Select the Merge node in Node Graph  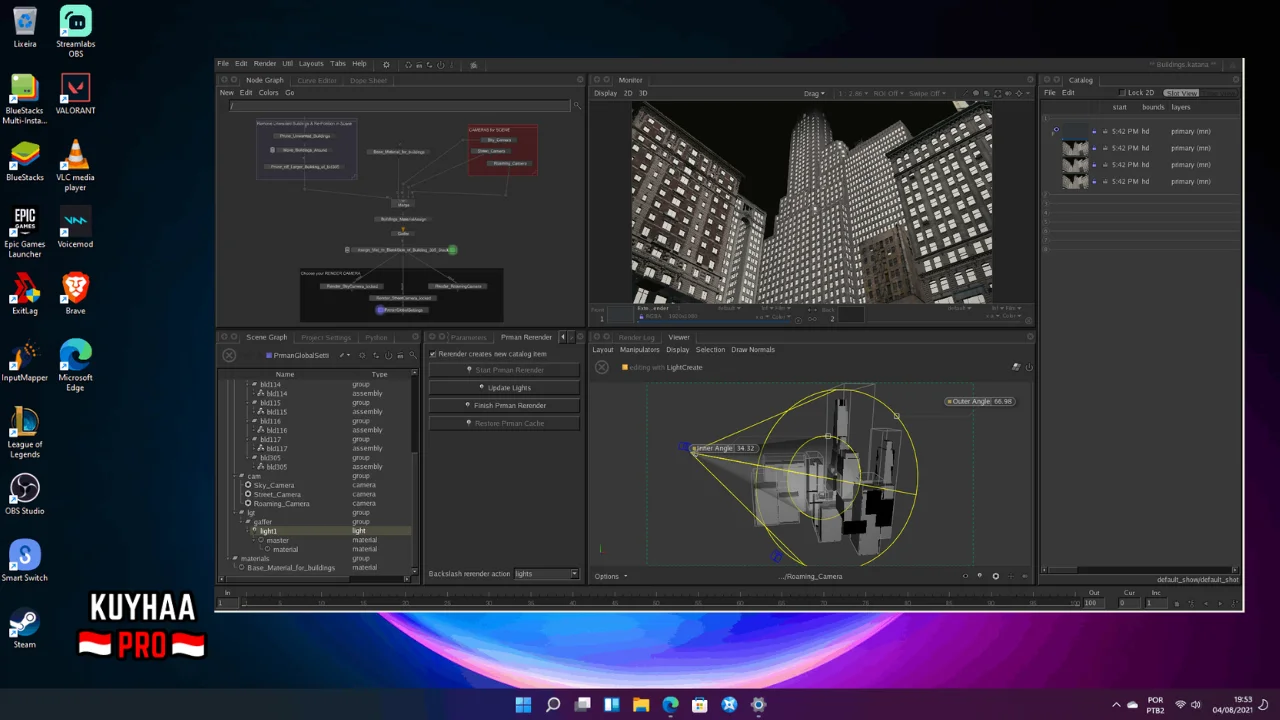click(x=404, y=204)
